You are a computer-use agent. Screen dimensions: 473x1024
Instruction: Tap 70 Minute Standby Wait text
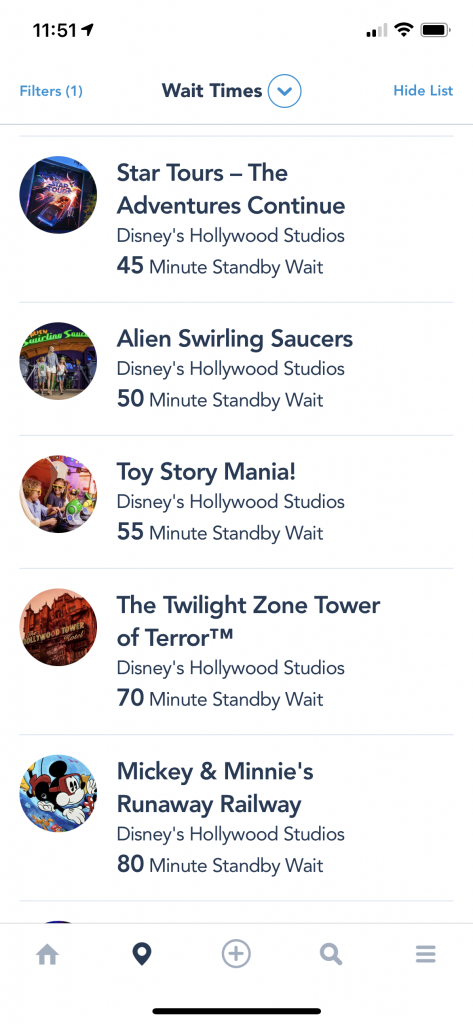pos(220,698)
